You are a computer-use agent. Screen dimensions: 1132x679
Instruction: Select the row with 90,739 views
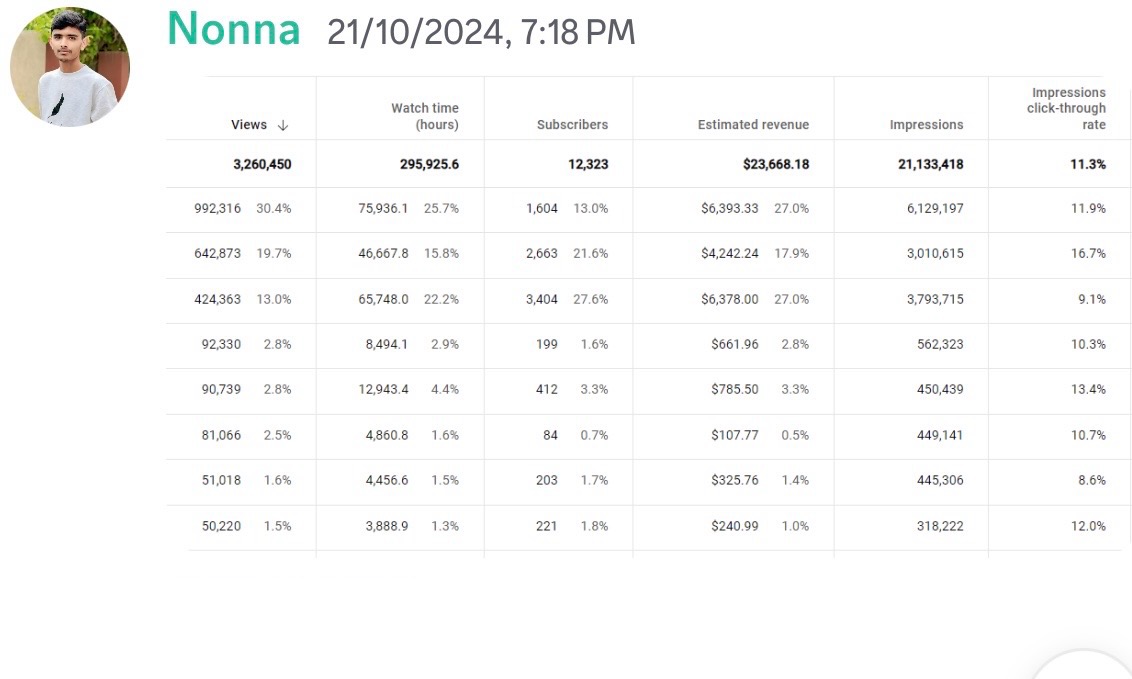click(x=648, y=391)
